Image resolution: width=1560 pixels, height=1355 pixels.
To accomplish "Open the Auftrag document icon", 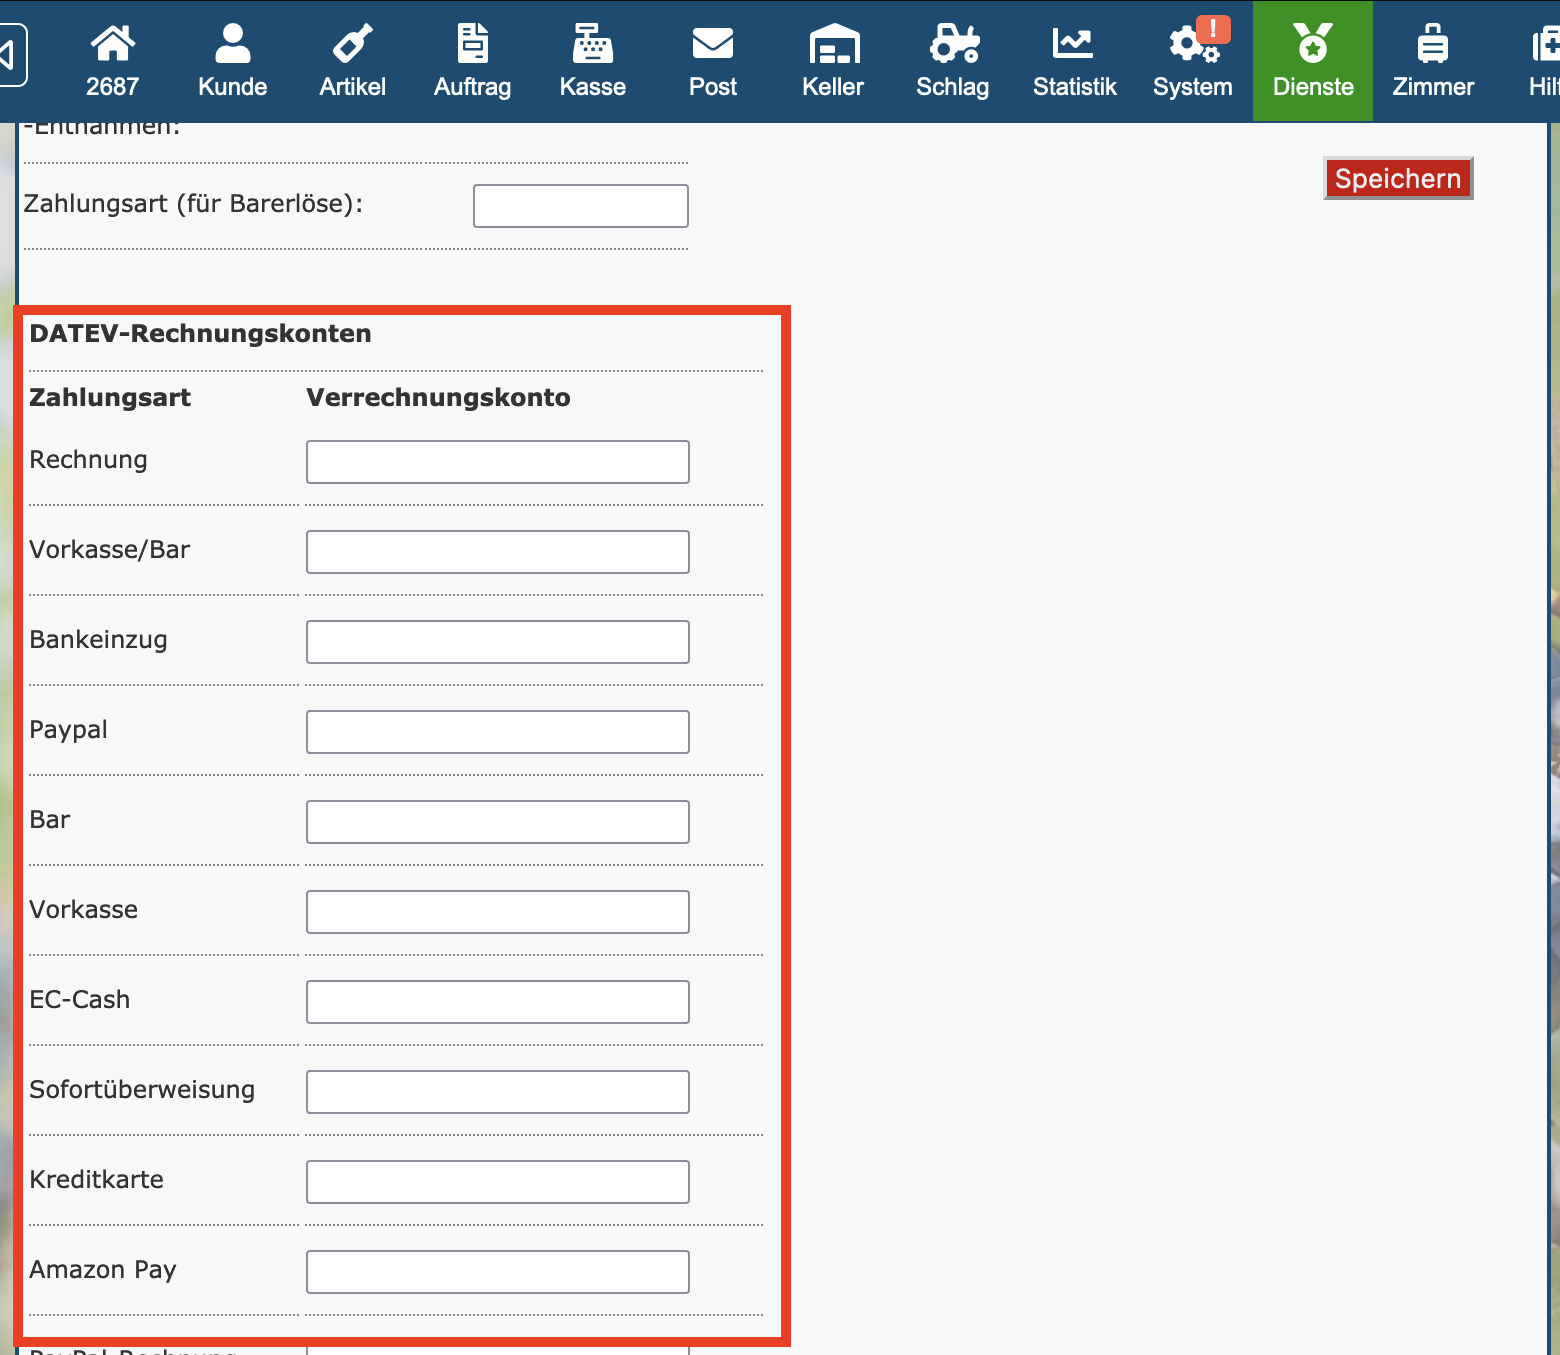I will click(x=472, y=61).
